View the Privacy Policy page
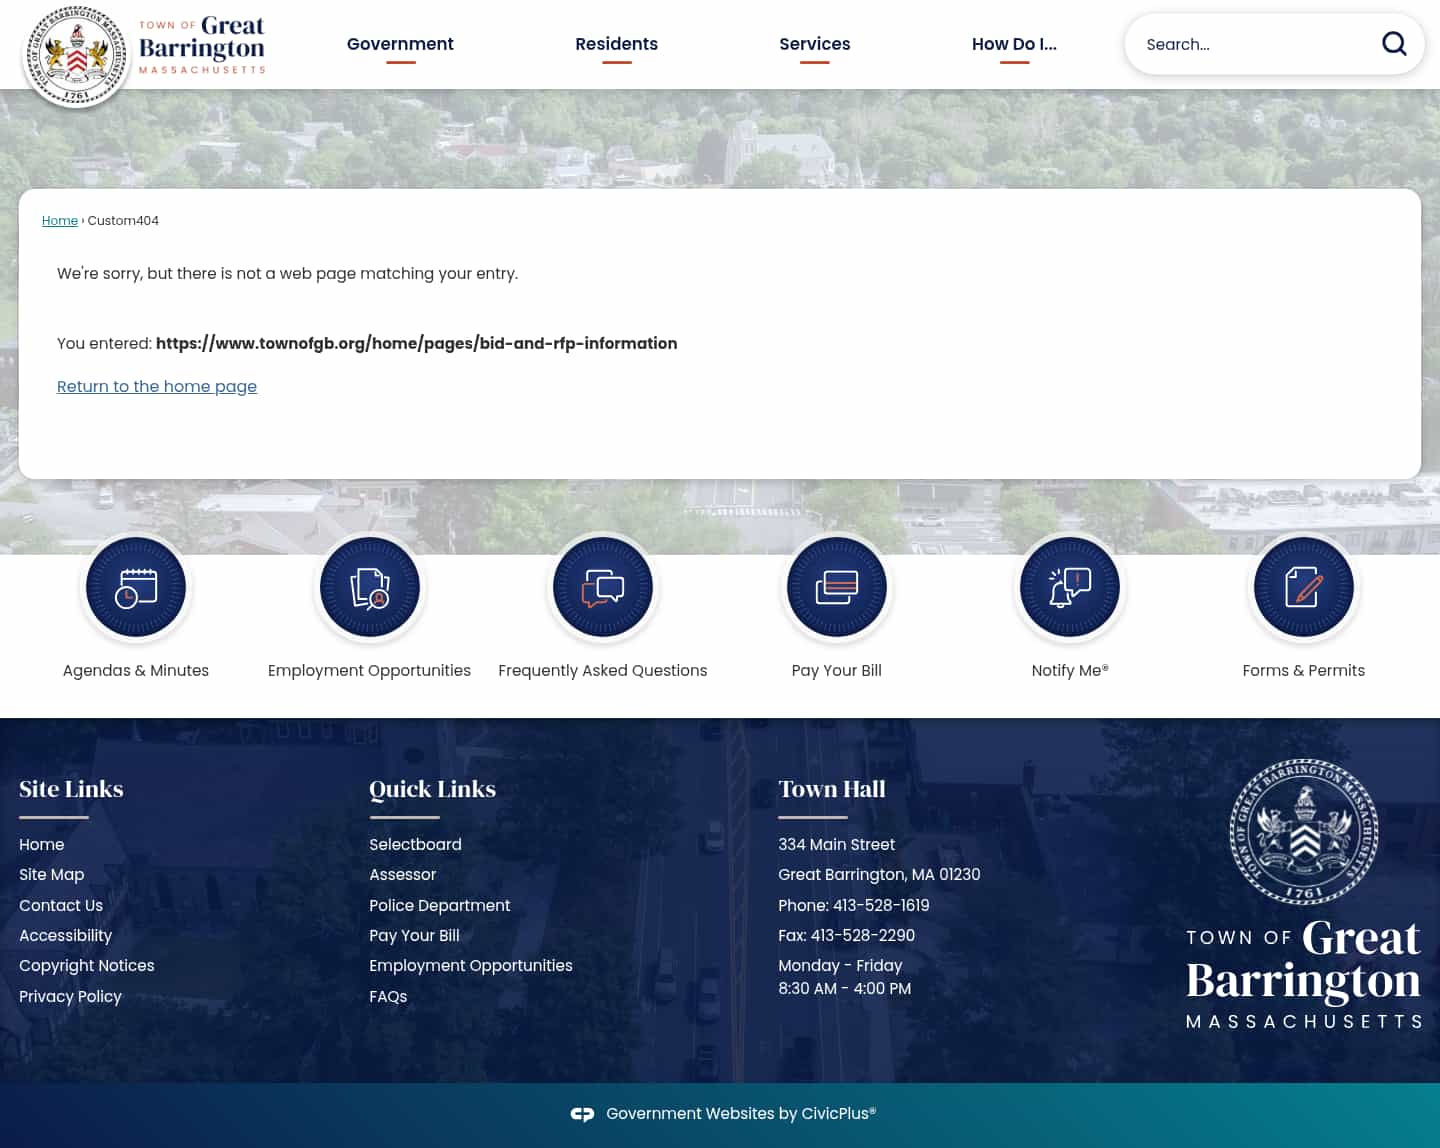1440x1148 pixels. pos(70,996)
